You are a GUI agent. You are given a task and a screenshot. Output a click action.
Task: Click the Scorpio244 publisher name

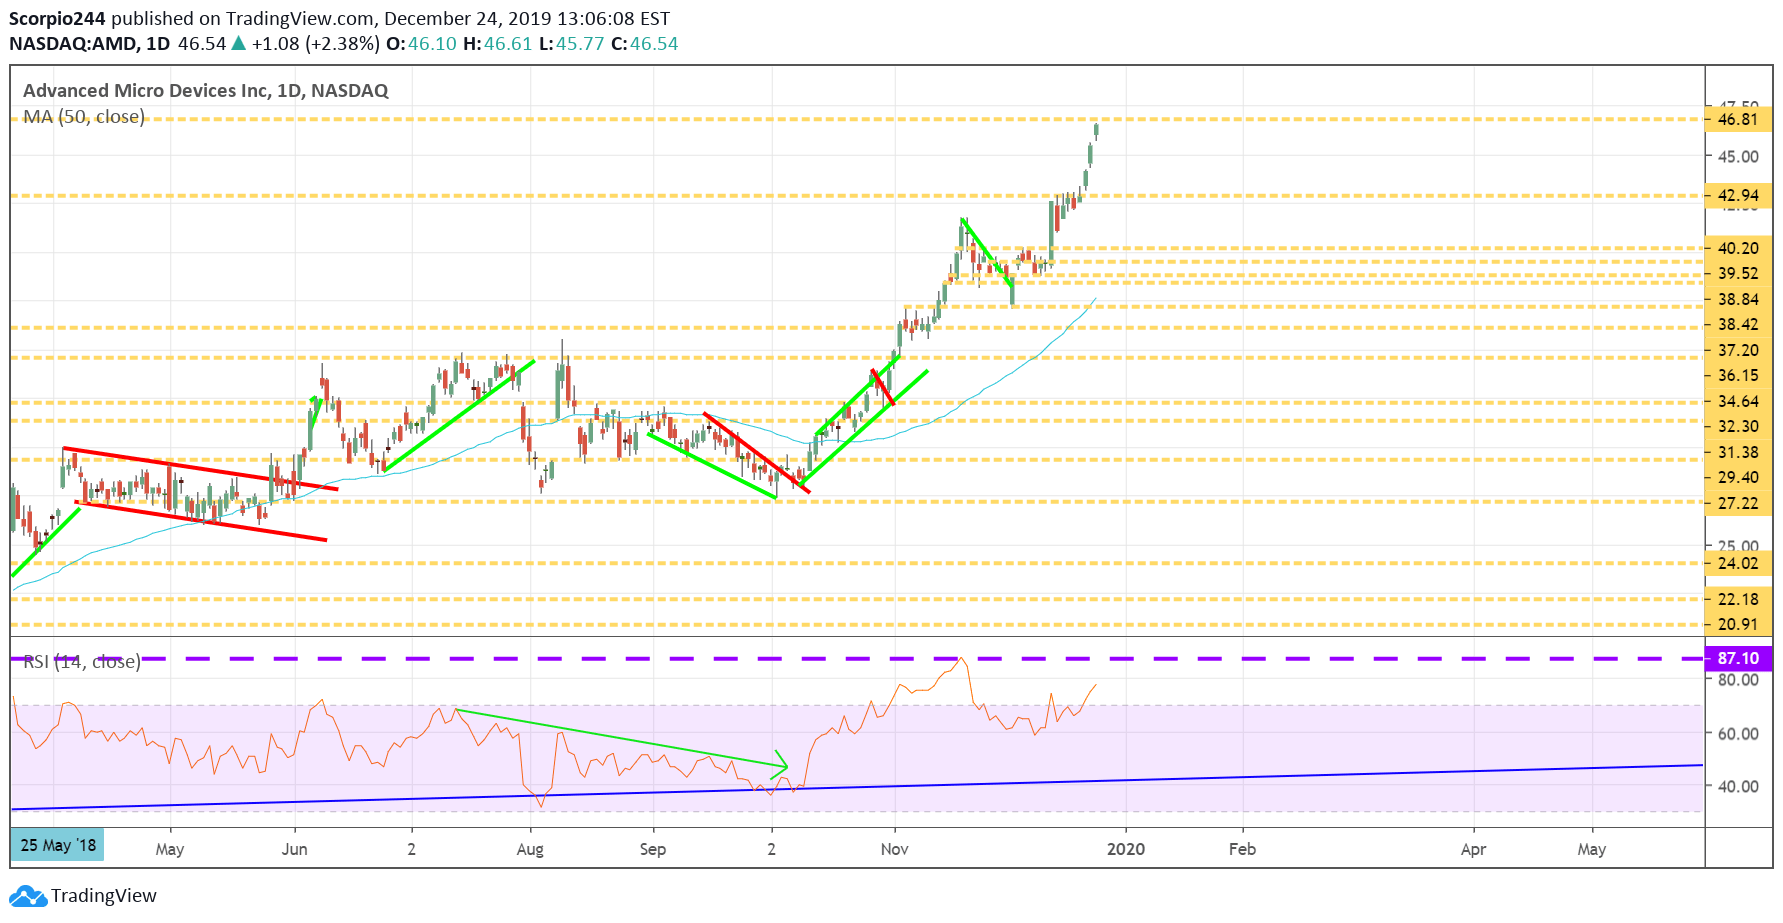point(57,19)
